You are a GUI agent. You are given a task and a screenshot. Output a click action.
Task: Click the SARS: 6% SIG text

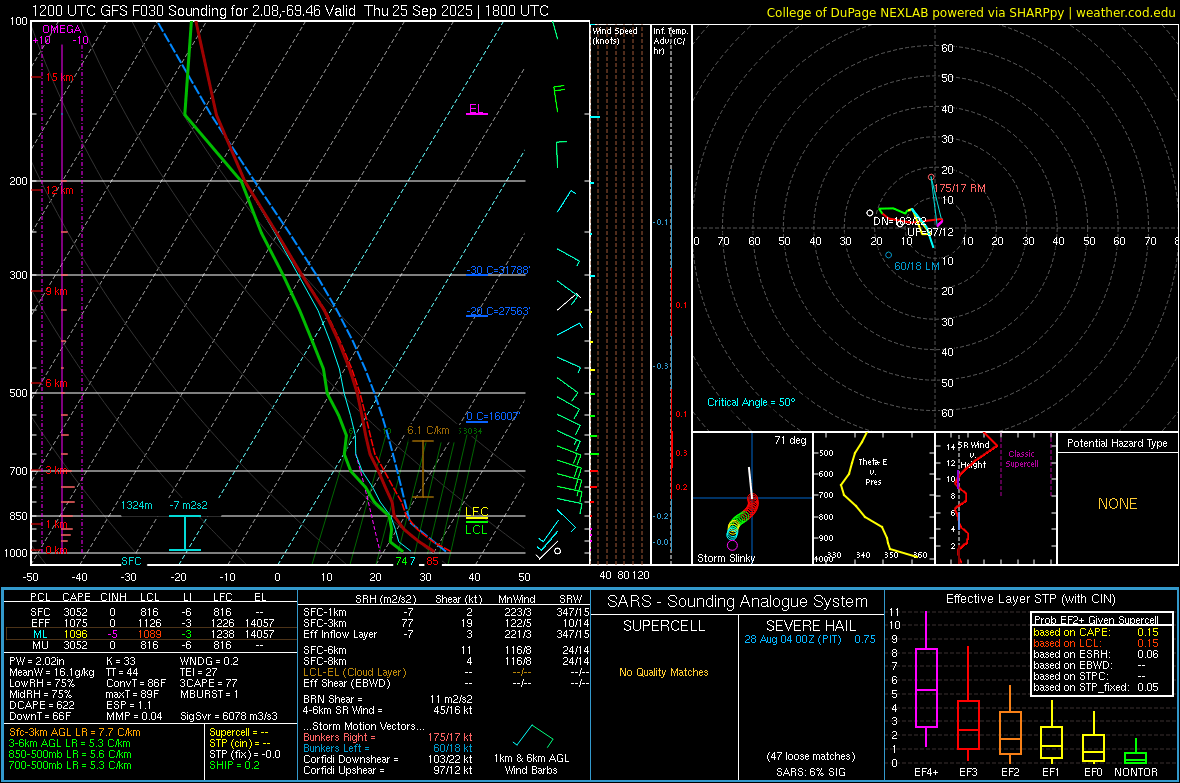810,772
